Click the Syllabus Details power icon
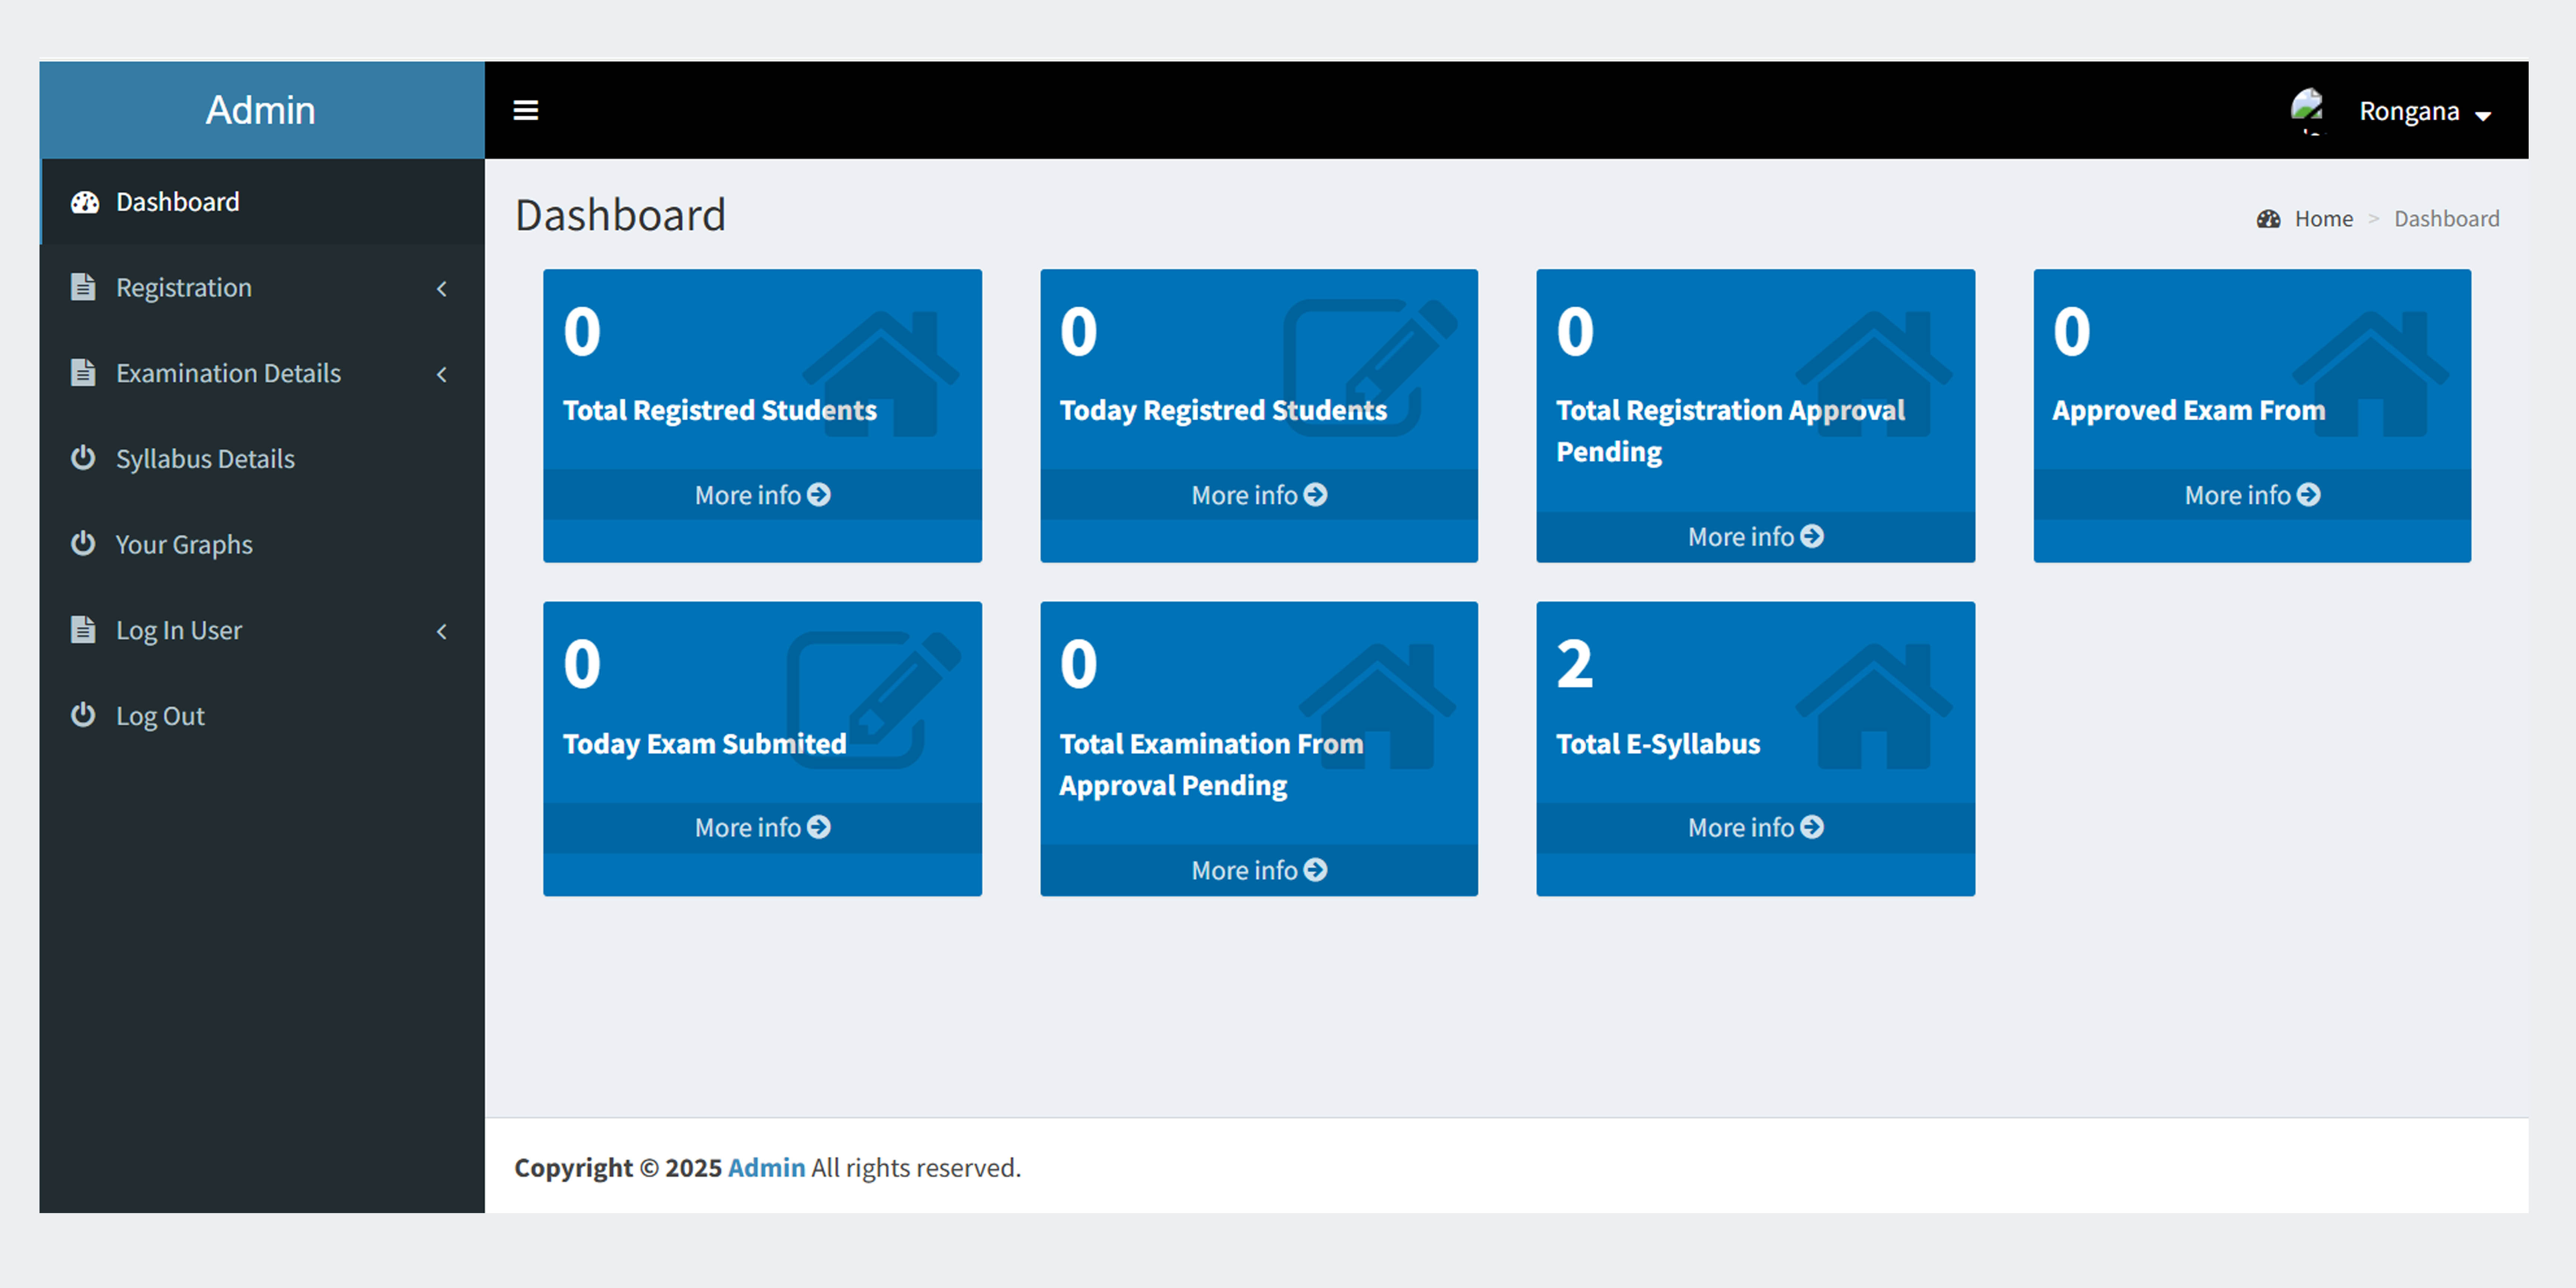The height and width of the screenshot is (1288, 2576). click(83, 458)
